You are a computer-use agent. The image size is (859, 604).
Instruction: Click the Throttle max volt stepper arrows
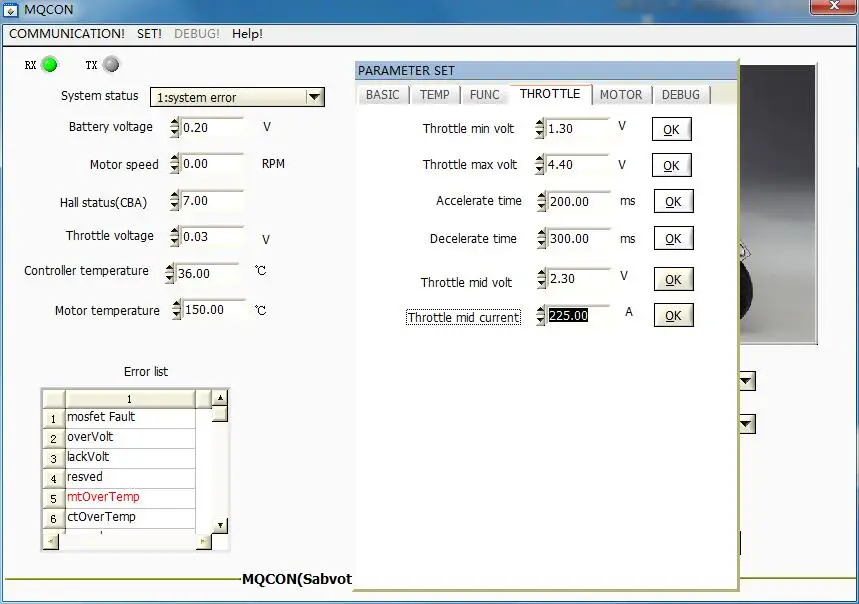point(540,165)
